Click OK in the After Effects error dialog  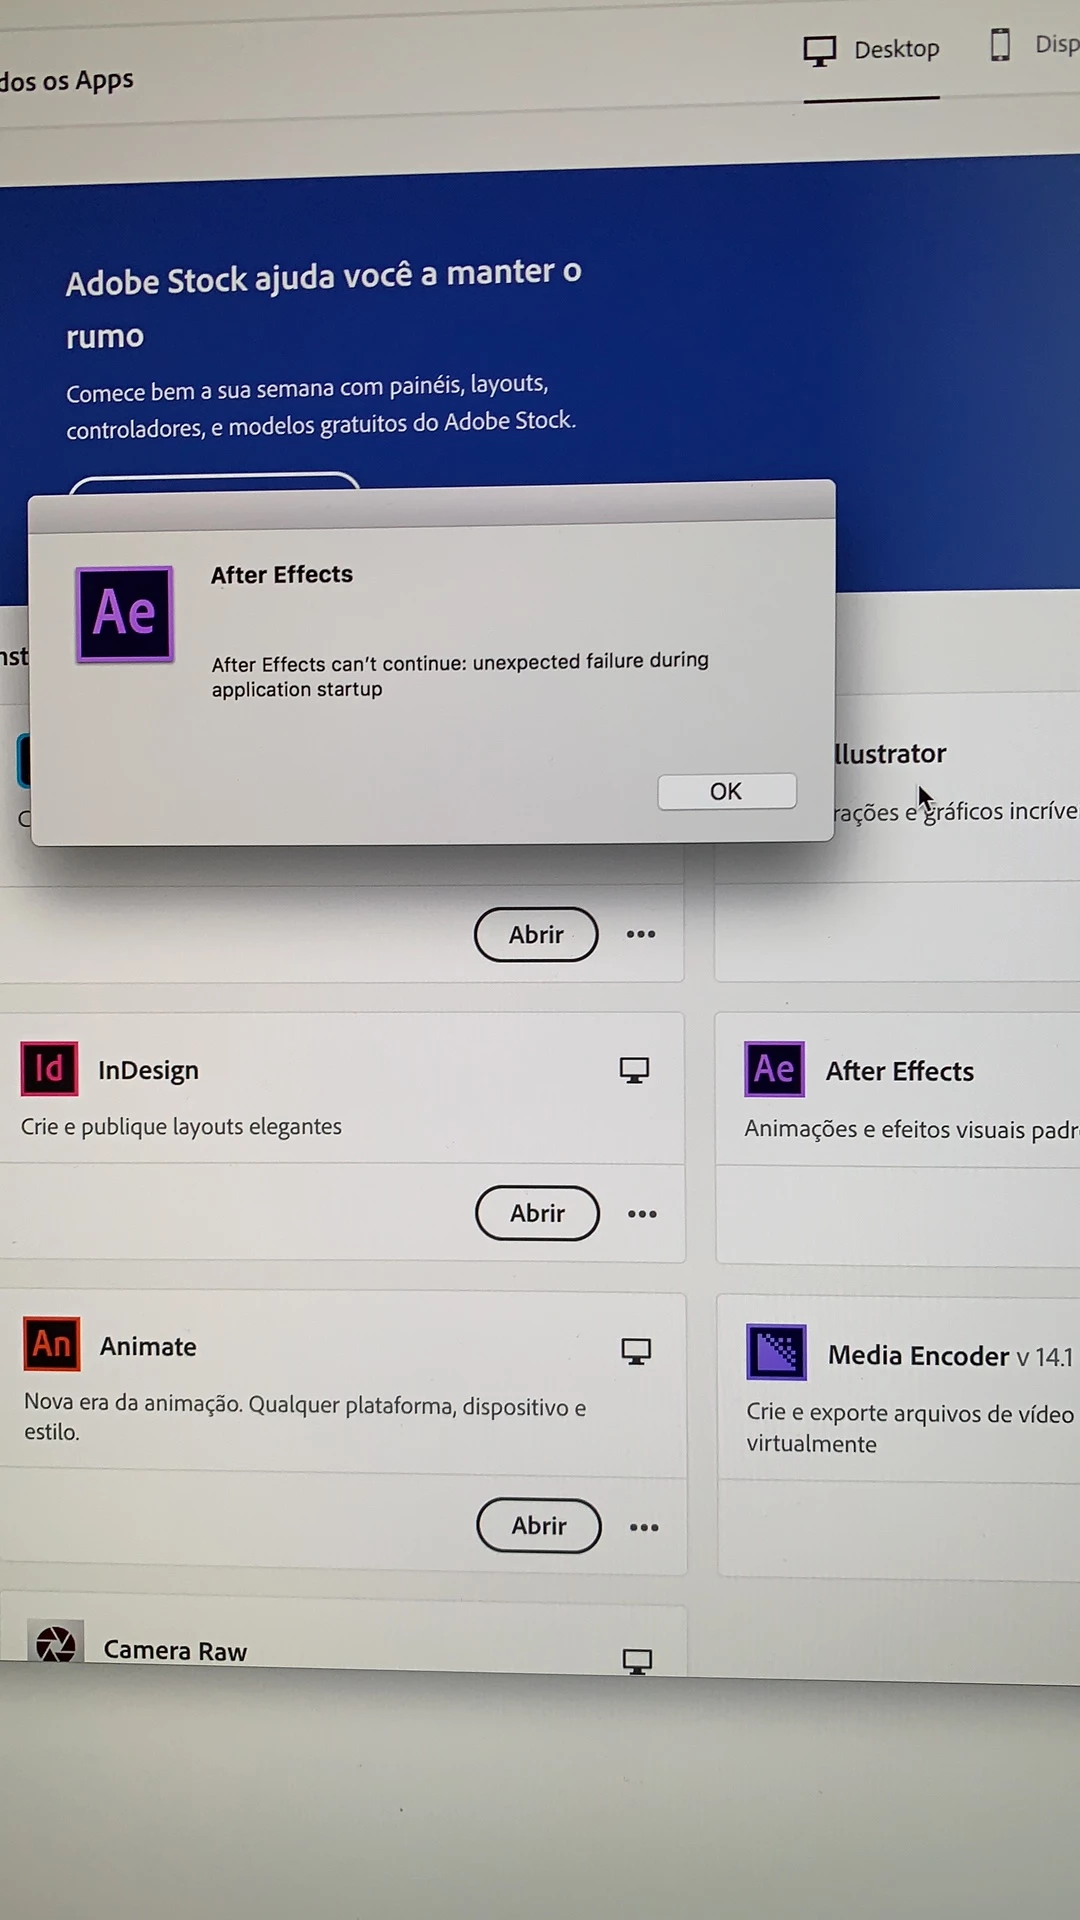point(727,791)
